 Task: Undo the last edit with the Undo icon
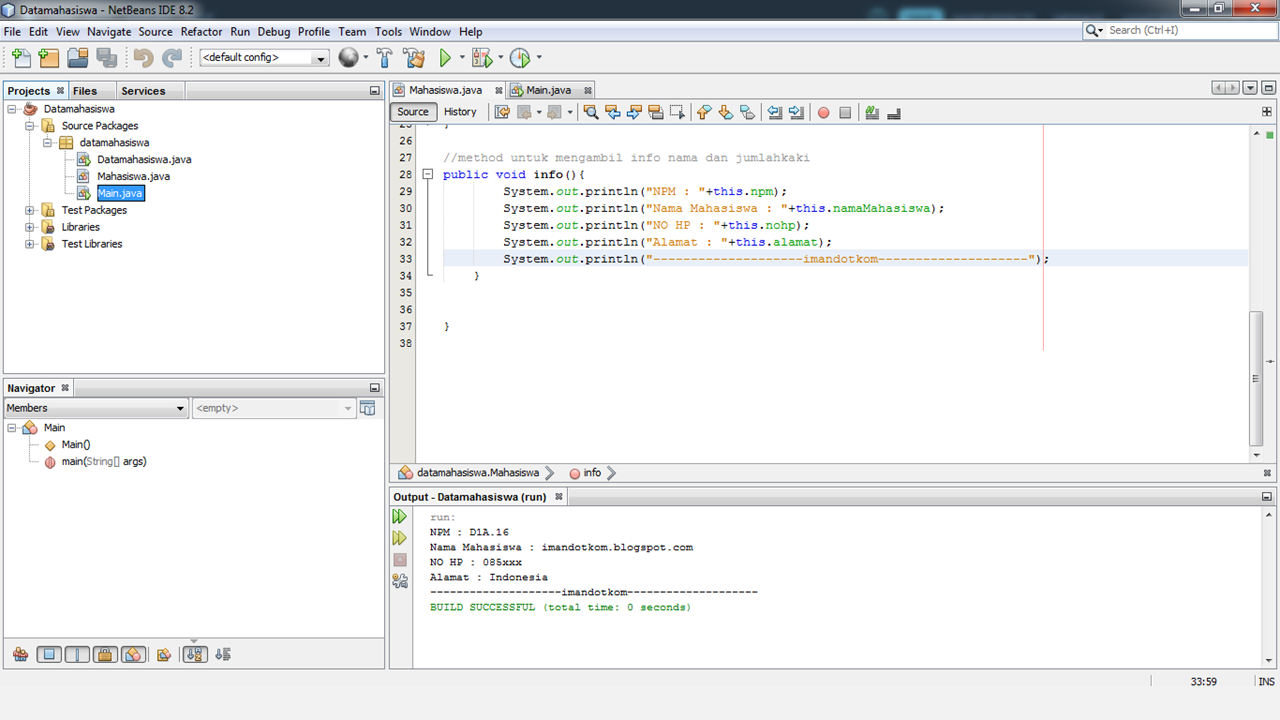pos(143,57)
